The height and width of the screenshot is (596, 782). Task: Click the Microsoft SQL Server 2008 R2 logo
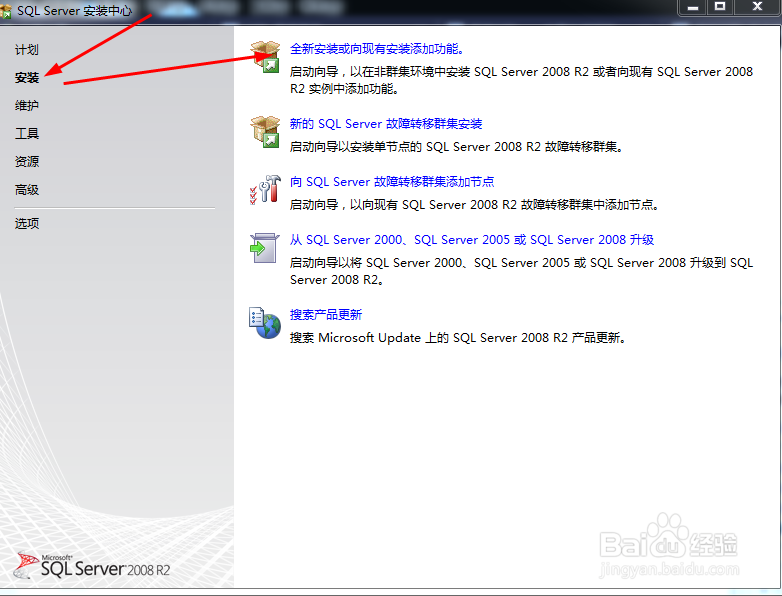tap(92, 565)
